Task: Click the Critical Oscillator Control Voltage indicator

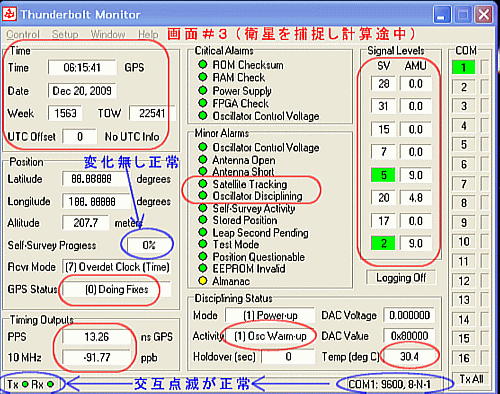Action: [202, 116]
